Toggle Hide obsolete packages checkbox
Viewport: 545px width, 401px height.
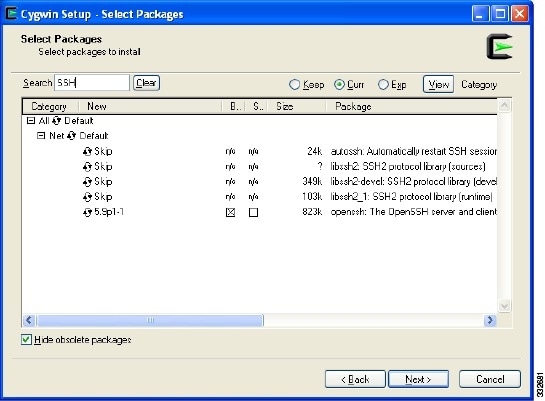click(26, 339)
